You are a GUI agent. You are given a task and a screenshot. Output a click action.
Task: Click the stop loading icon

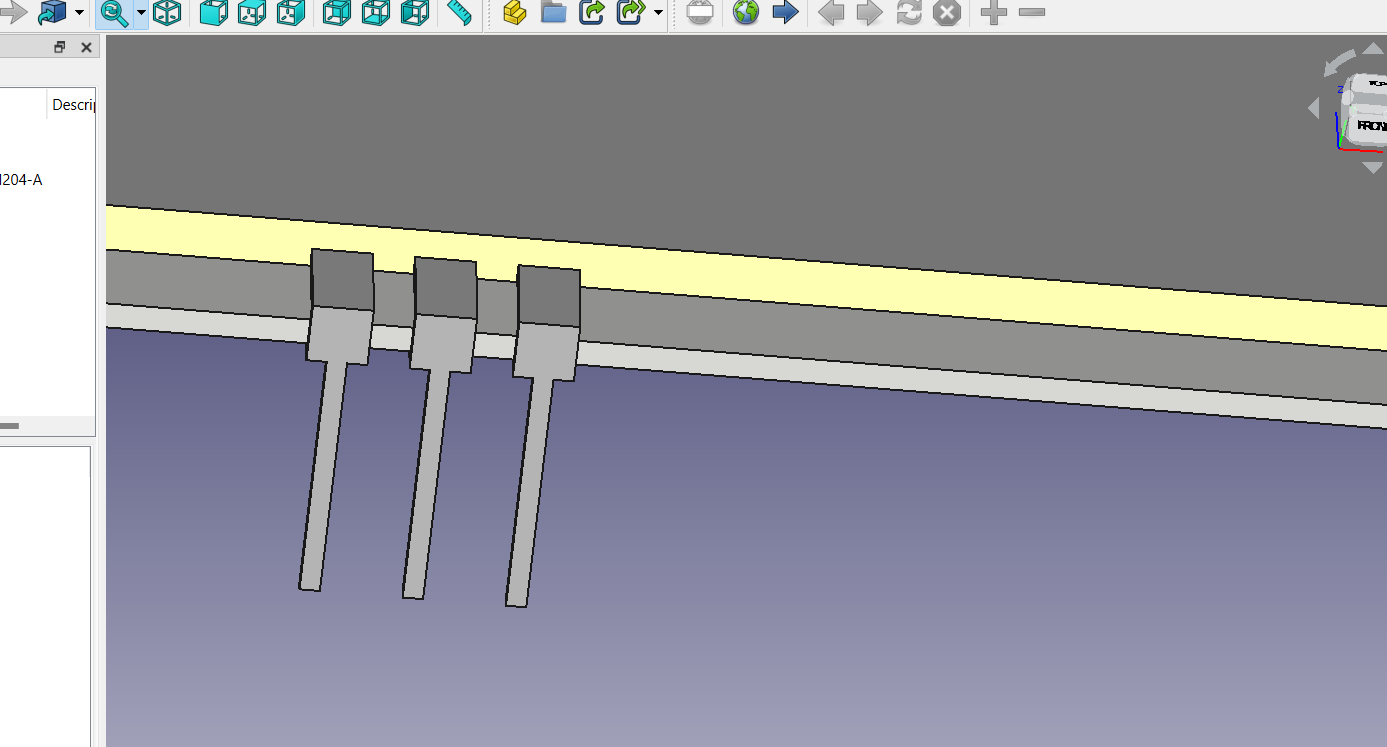(947, 13)
